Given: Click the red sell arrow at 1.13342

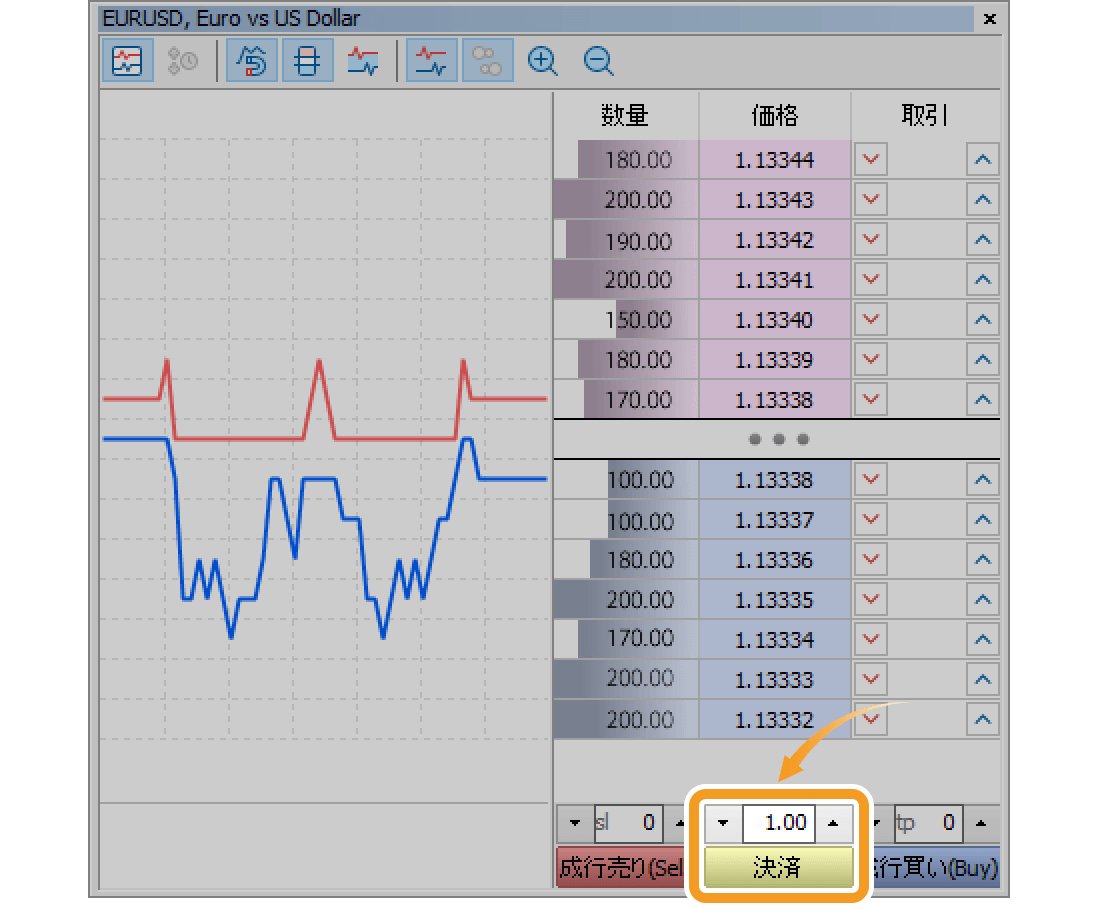Looking at the screenshot, I should tap(871, 240).
